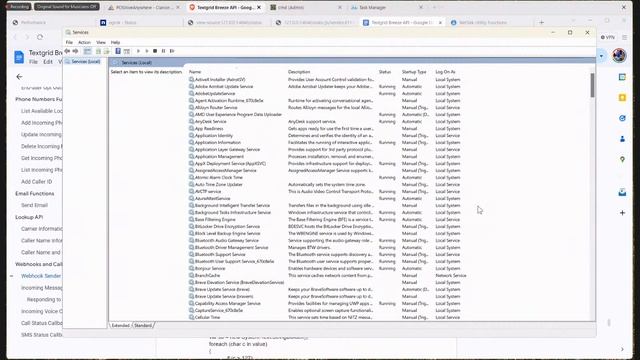Viewport: 640px width, 360px height.
Task: Click the VPN button in browser toolbar
Action: tap(608, 37)
